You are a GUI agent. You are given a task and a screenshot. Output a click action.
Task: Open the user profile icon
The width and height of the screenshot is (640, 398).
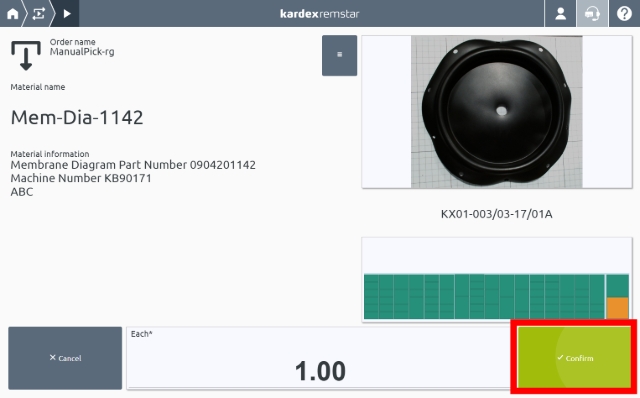point(560,13)
